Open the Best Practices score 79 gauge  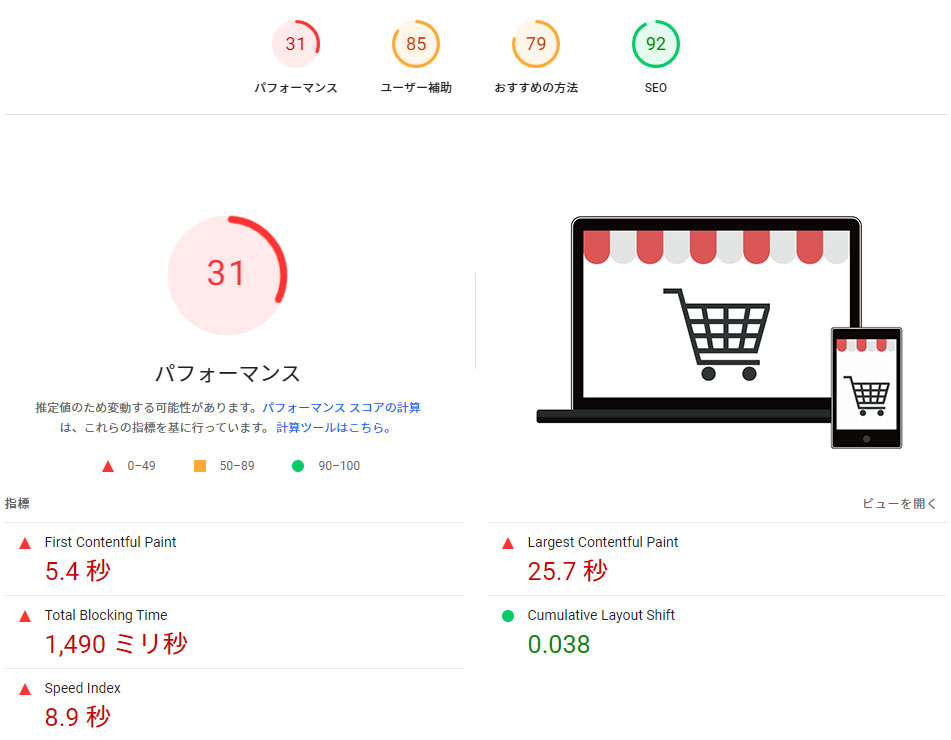[x=535, y=44]
